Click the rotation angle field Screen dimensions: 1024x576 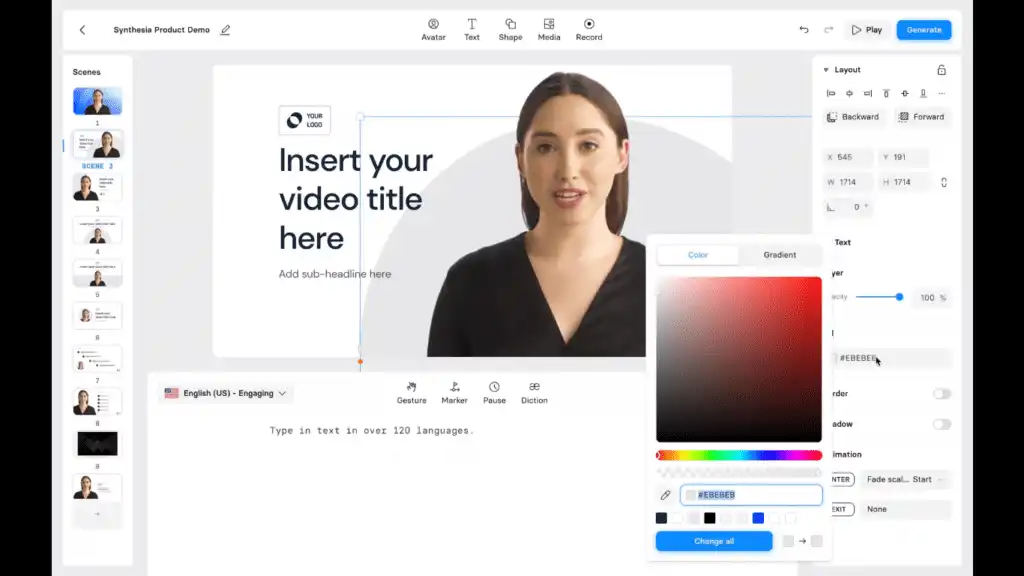click(848, 207)
